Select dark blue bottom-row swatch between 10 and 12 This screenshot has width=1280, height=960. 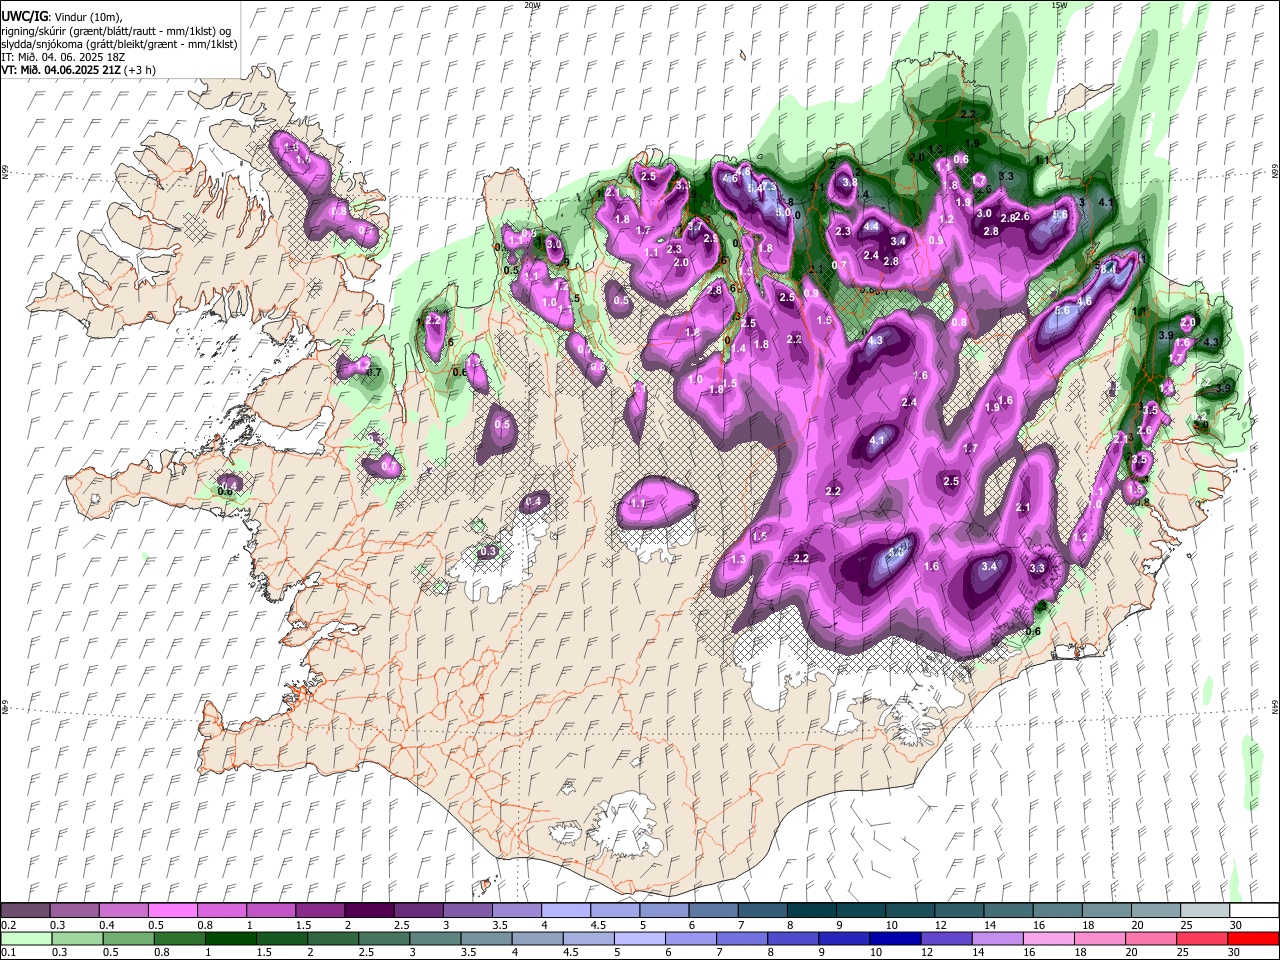(896, 939)
